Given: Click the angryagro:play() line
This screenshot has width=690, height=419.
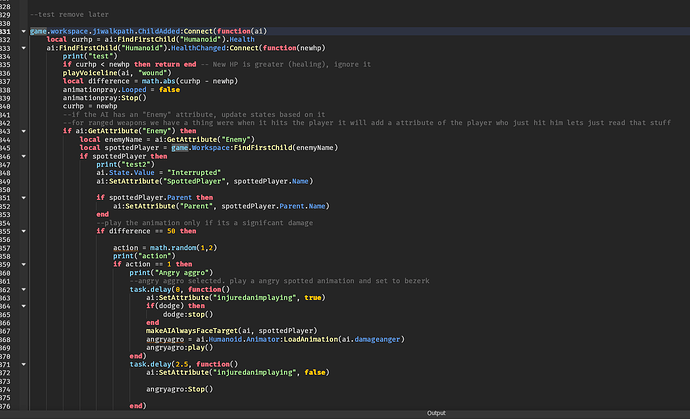Looking at the screenshot, I should [180, 348].
